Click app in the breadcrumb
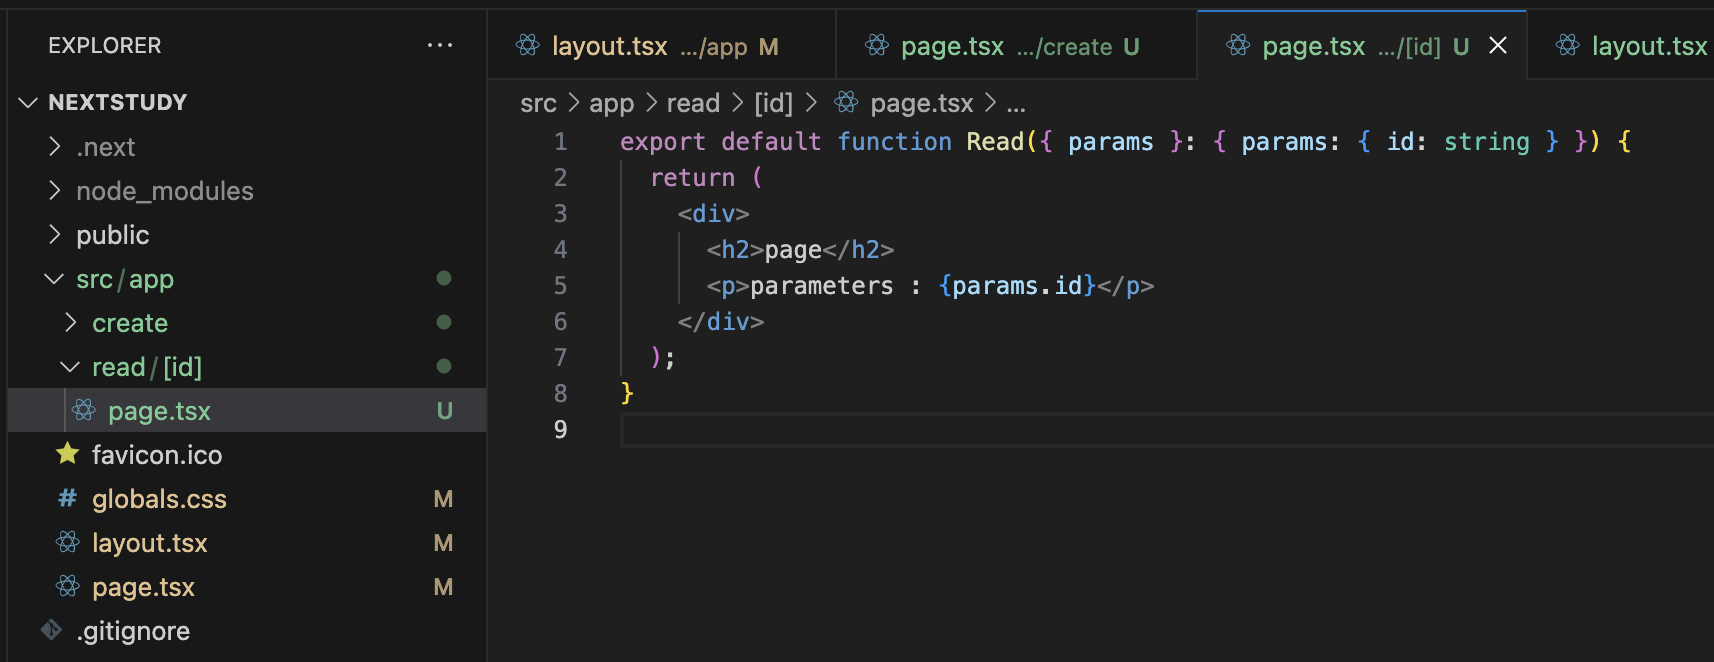This screenshot has height=662, width=1714. tap(611, 103)
